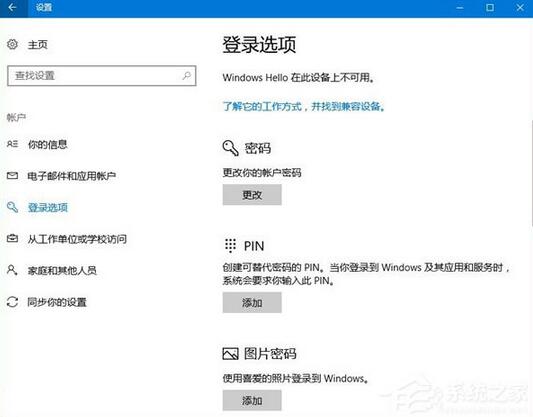Maximize the 设置 window
This screenshot has height=417, width=533.
(490, 7)
